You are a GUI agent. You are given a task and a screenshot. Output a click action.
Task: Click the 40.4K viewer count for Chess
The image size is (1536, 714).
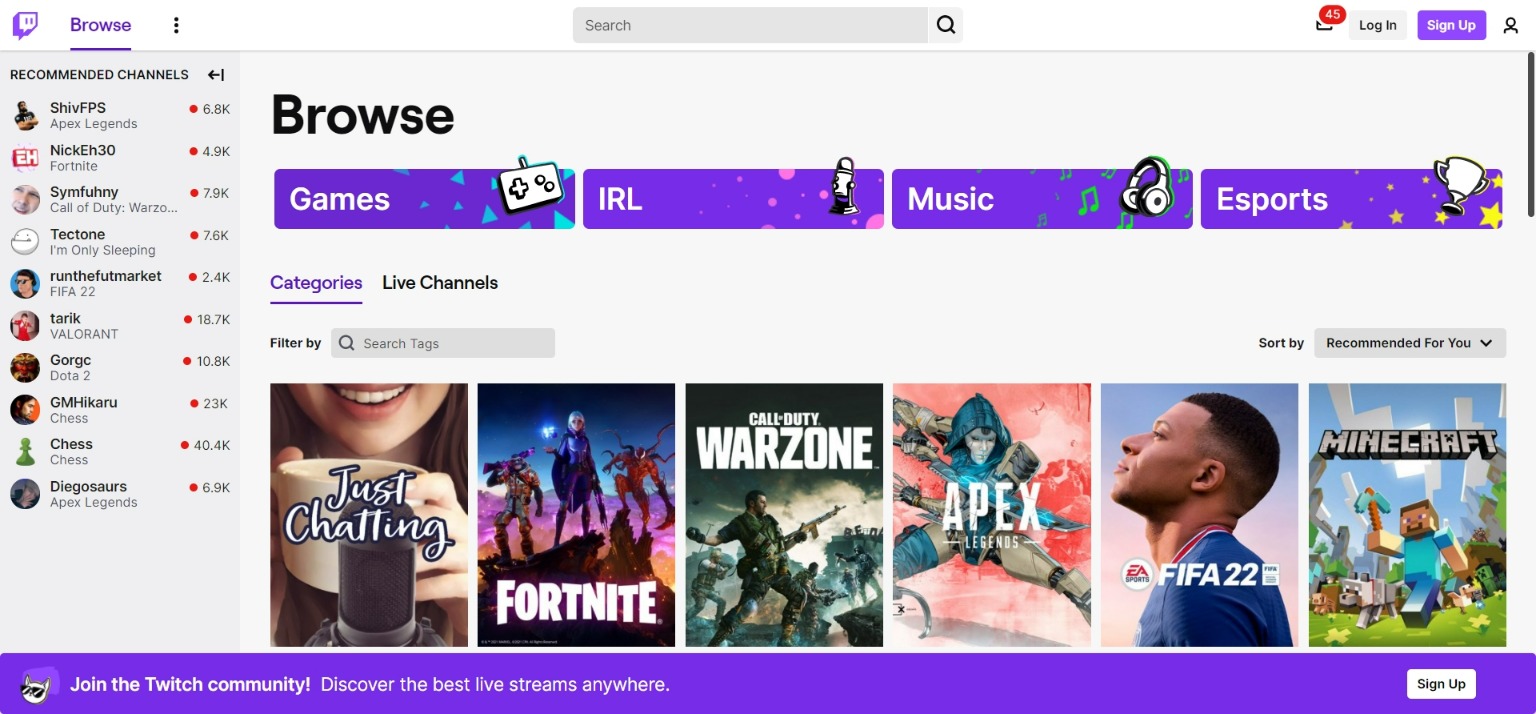pos(212,446)
